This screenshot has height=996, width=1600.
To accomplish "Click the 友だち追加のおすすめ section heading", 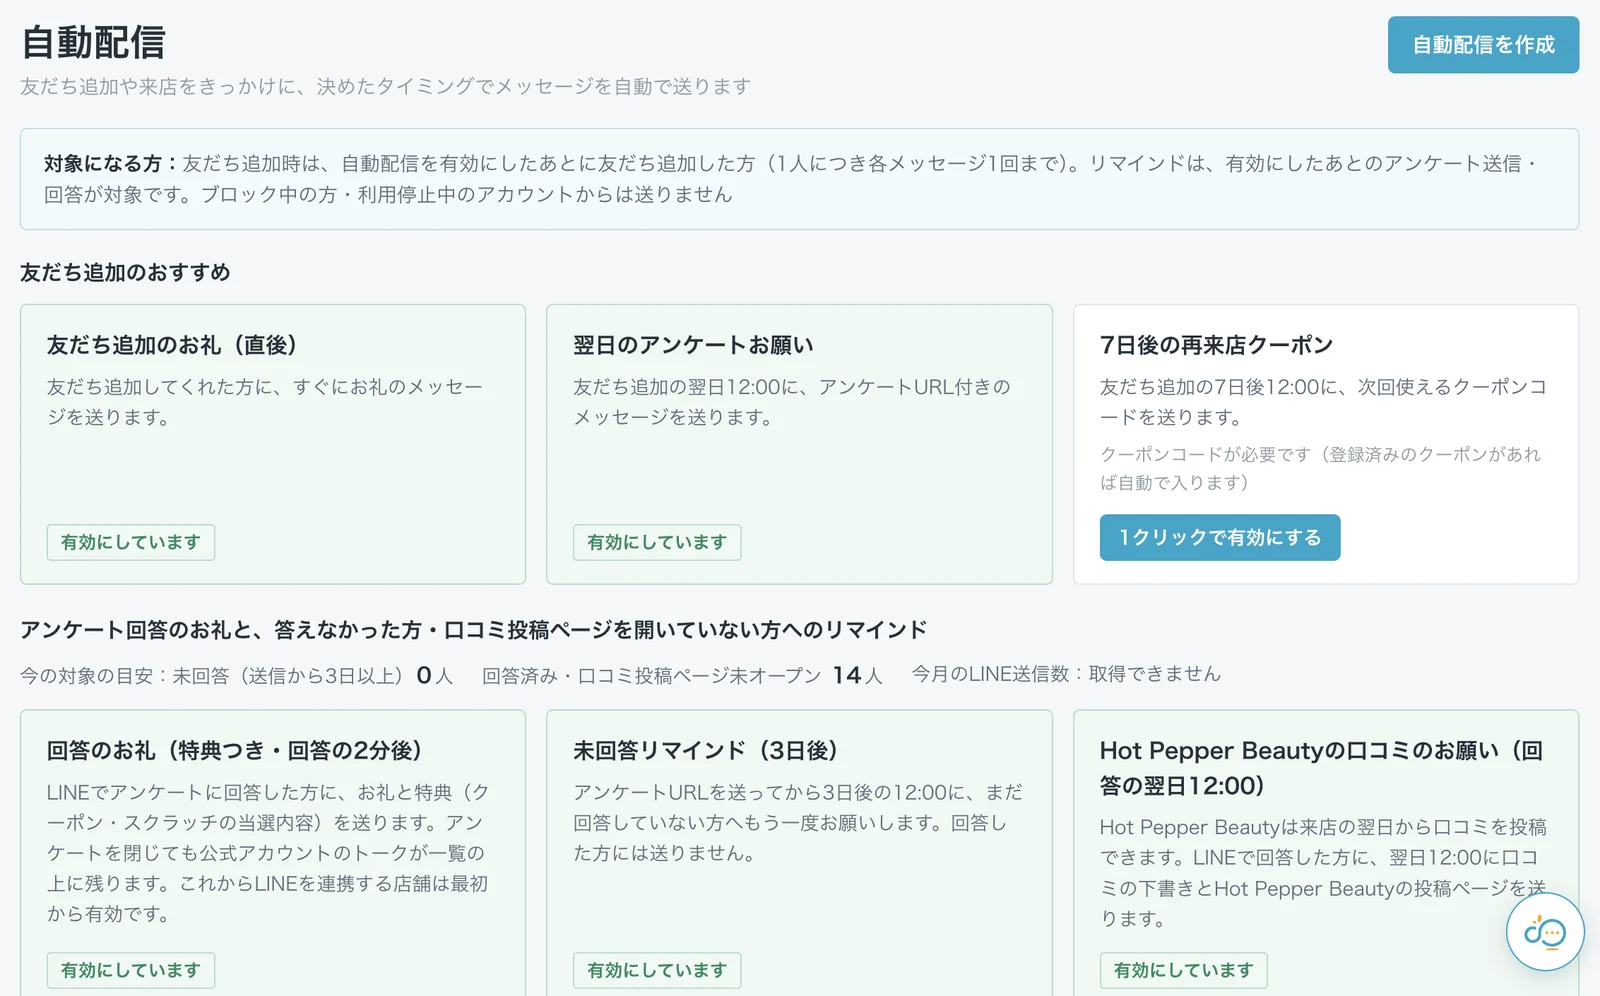I will click(x=125, y=272).
